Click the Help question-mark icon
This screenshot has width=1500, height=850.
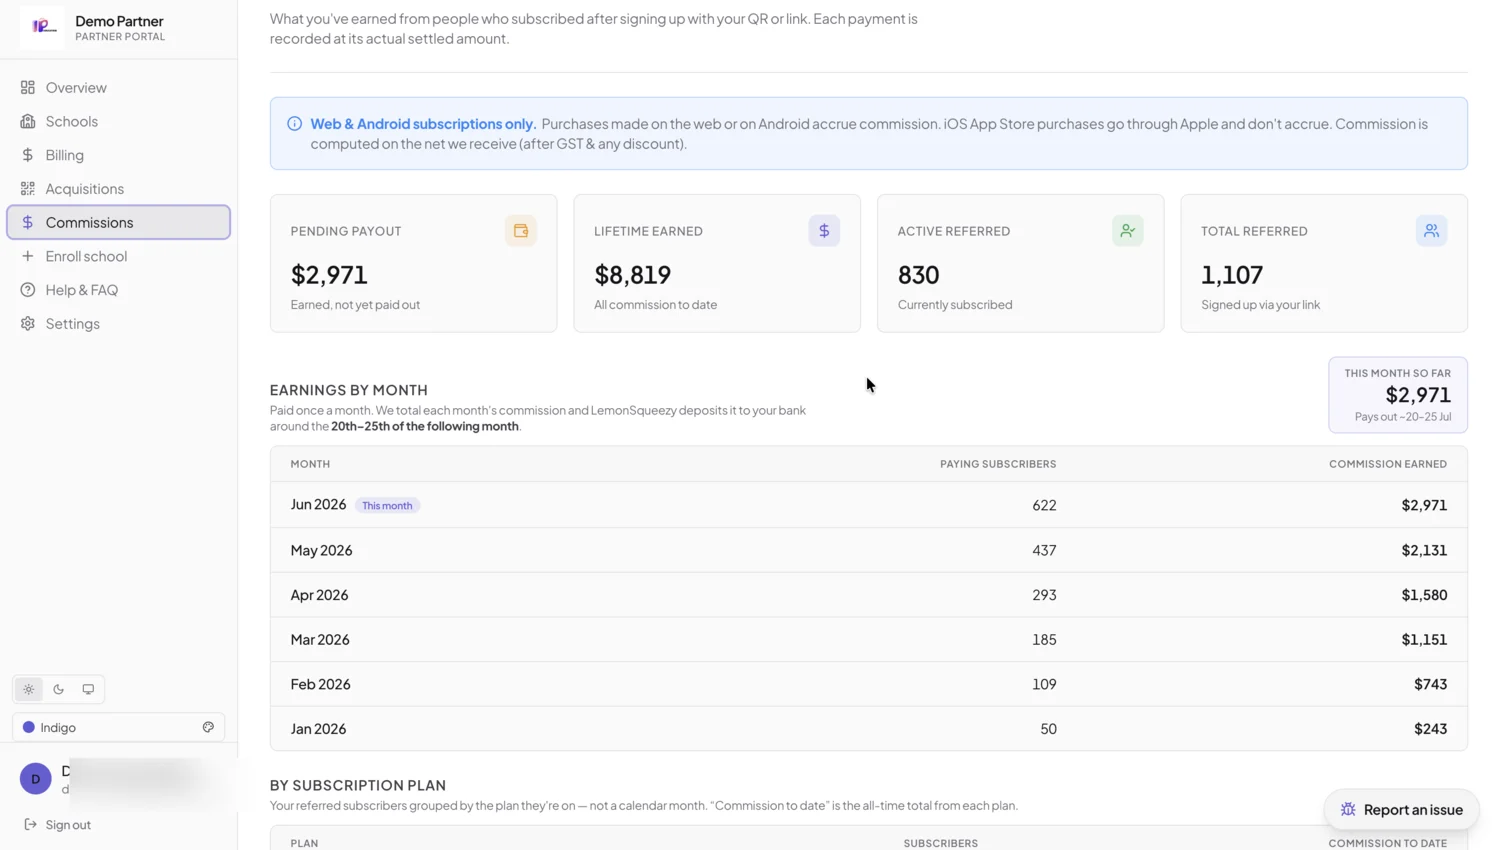click(x=28, y=290)
